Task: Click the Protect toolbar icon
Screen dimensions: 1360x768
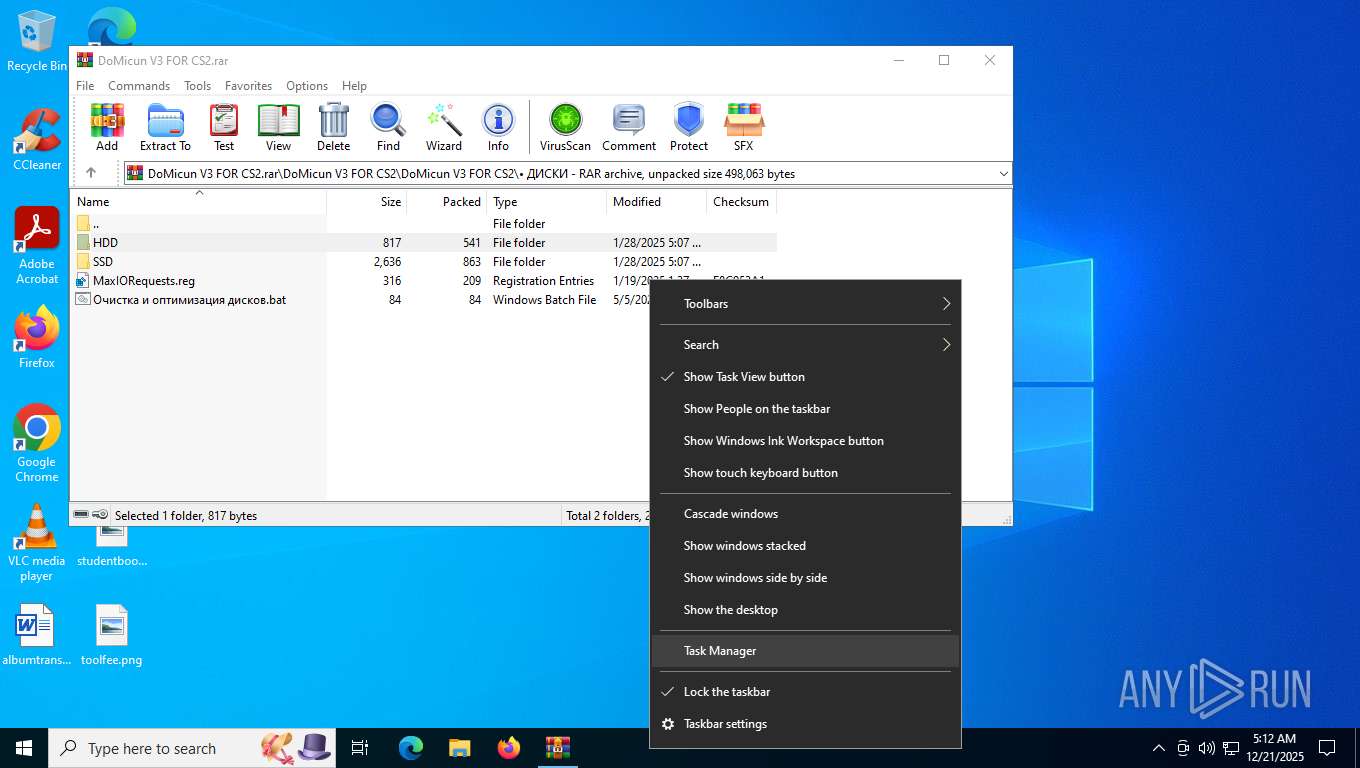Action: pos(689,127)
